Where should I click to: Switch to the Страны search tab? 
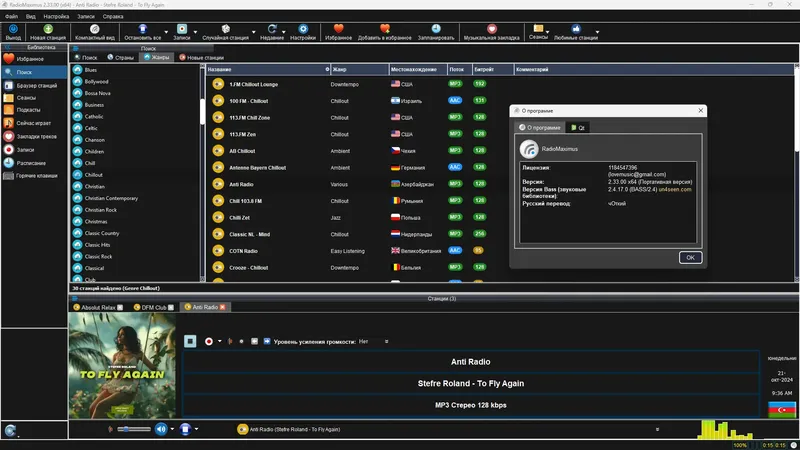pos(120,58)
